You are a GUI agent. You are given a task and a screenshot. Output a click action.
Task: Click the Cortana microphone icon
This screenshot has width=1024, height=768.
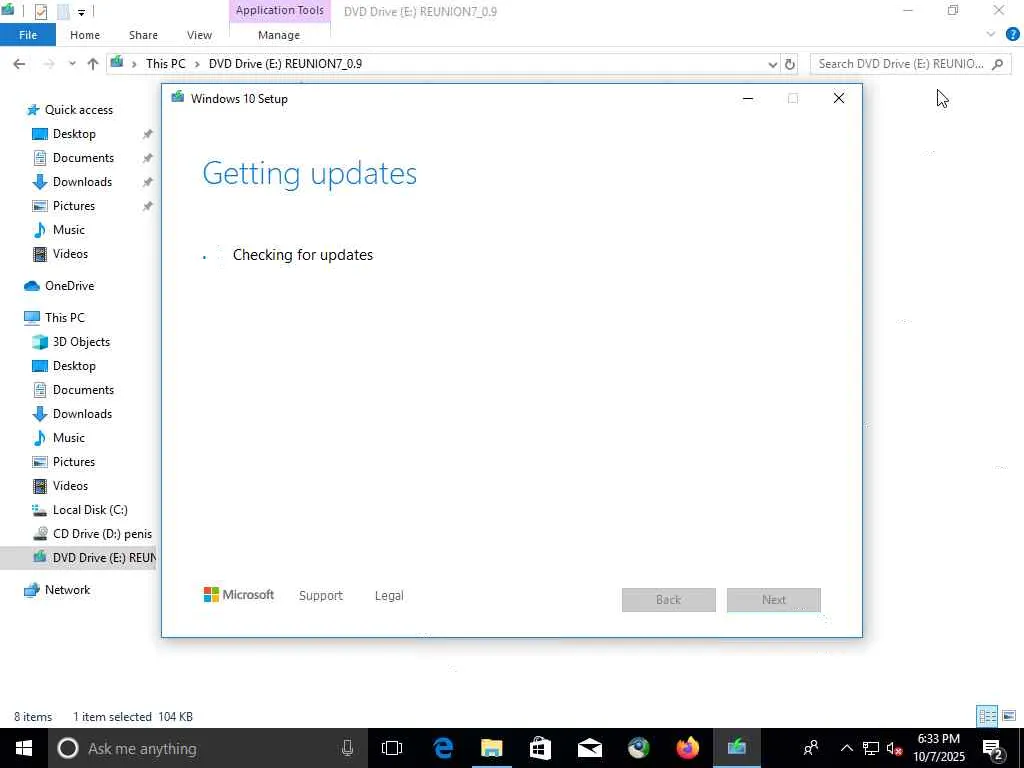point(347,748)
